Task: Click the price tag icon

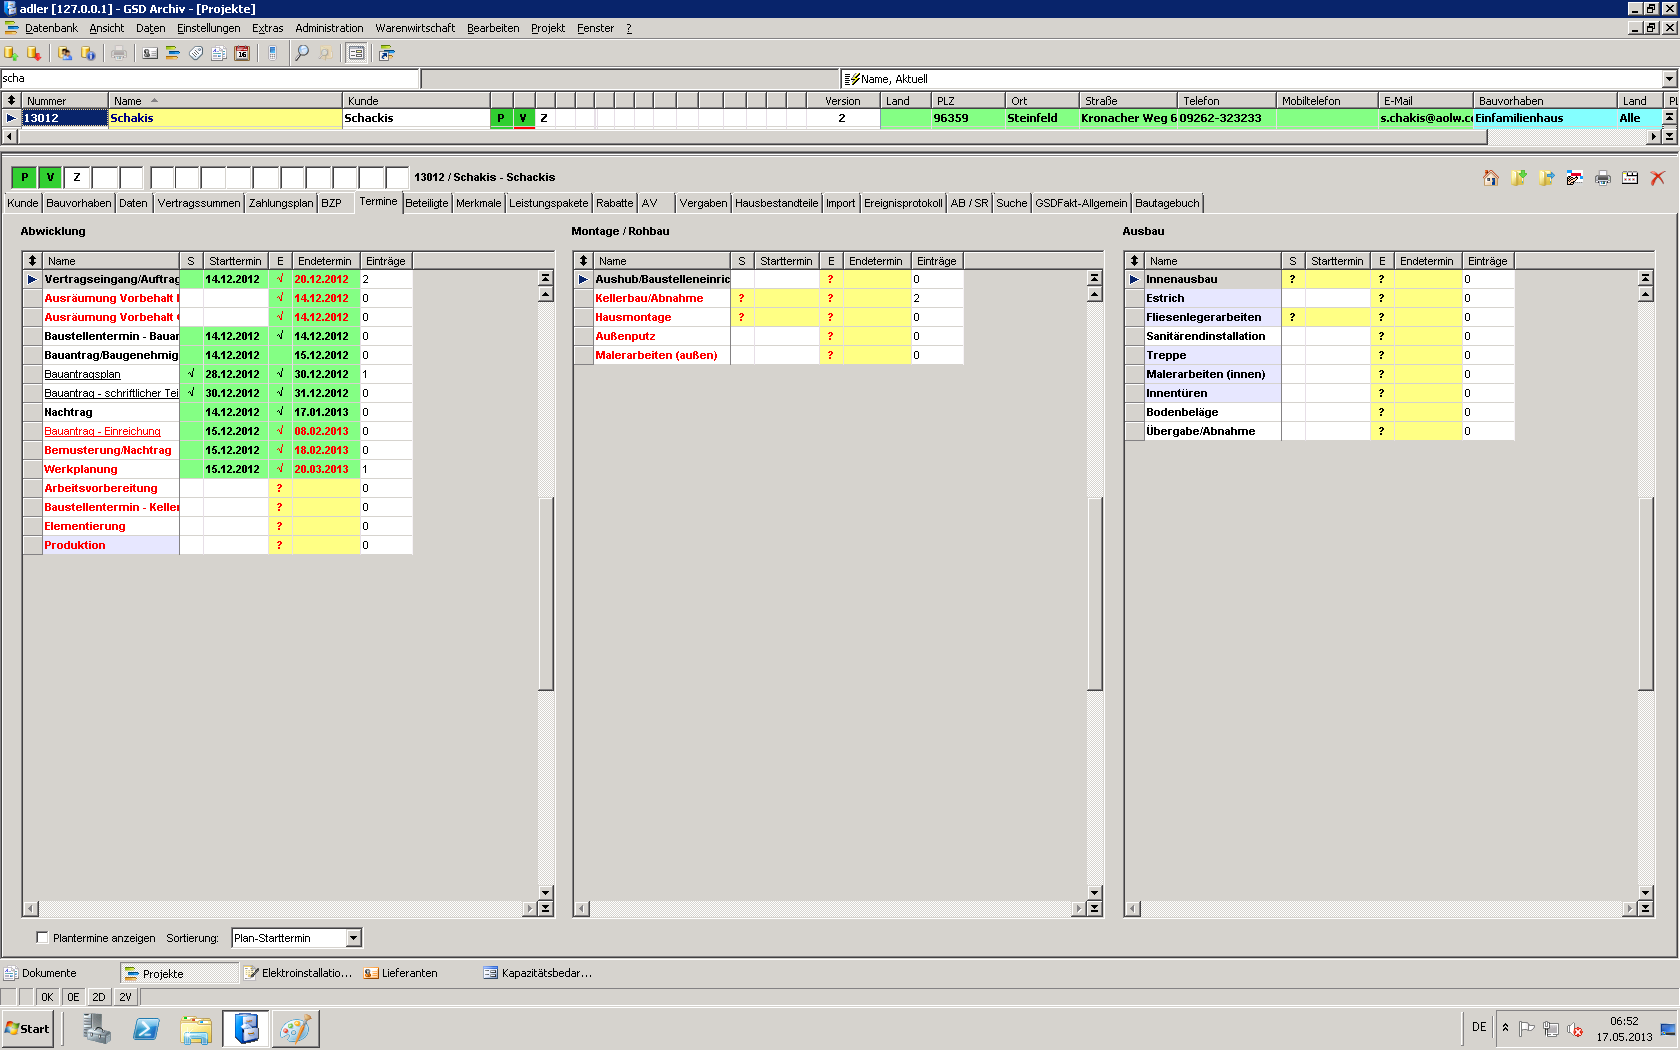Action: click(x=196, y=53)
